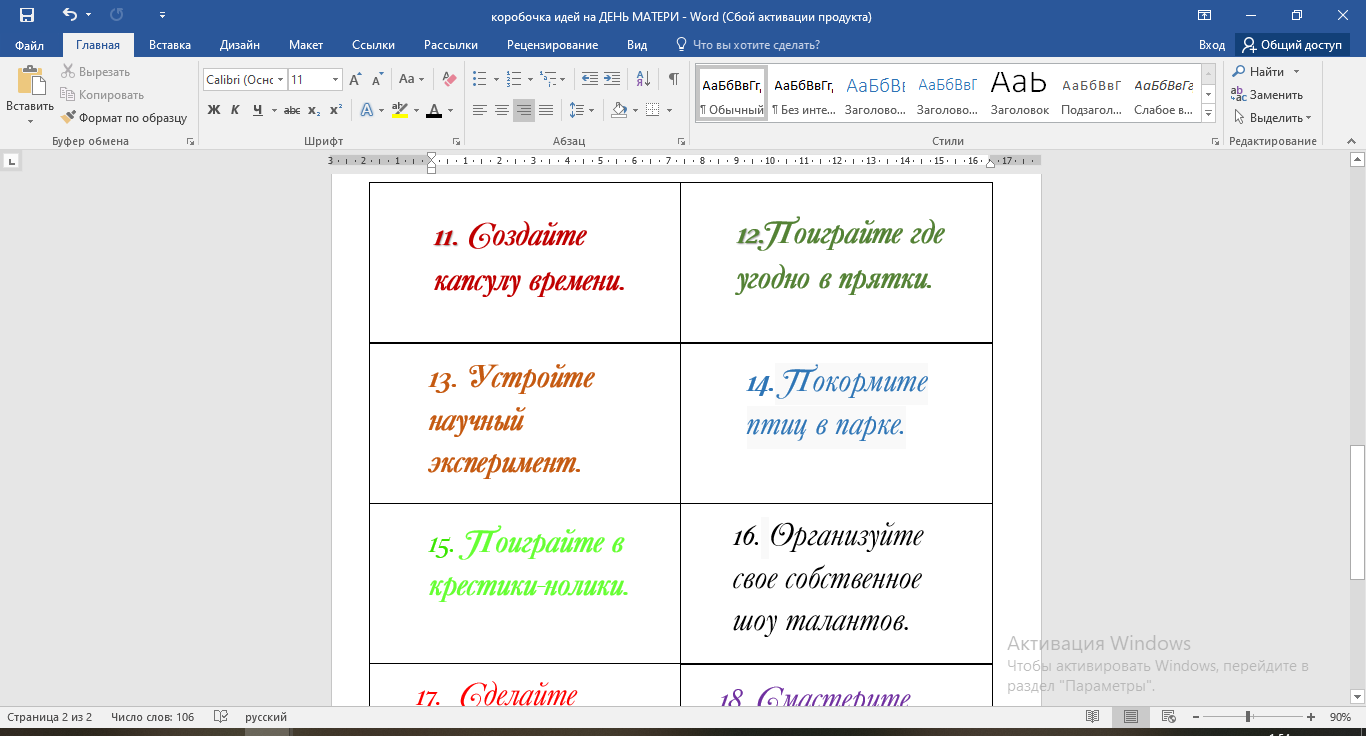Click the numbered list icon
Screen dimensions: 1366x736
[x=513, y=79]
